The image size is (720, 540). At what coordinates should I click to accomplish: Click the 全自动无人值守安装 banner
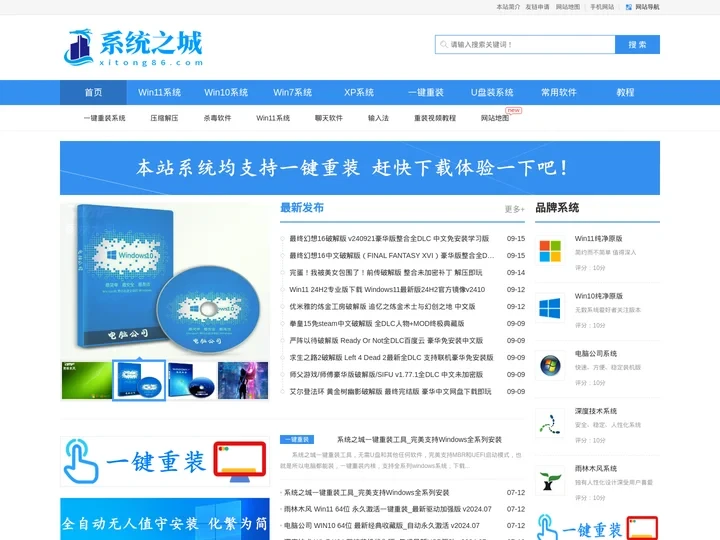click(x=165, y=519)
